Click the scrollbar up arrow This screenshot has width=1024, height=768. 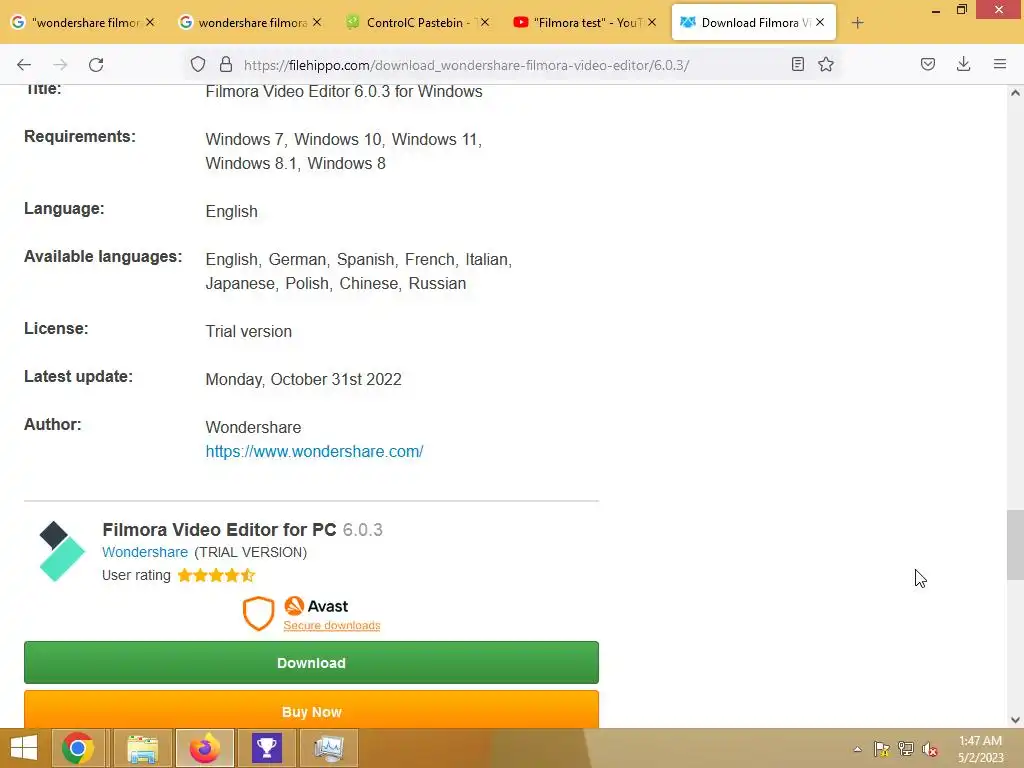tap(1015, 93)
